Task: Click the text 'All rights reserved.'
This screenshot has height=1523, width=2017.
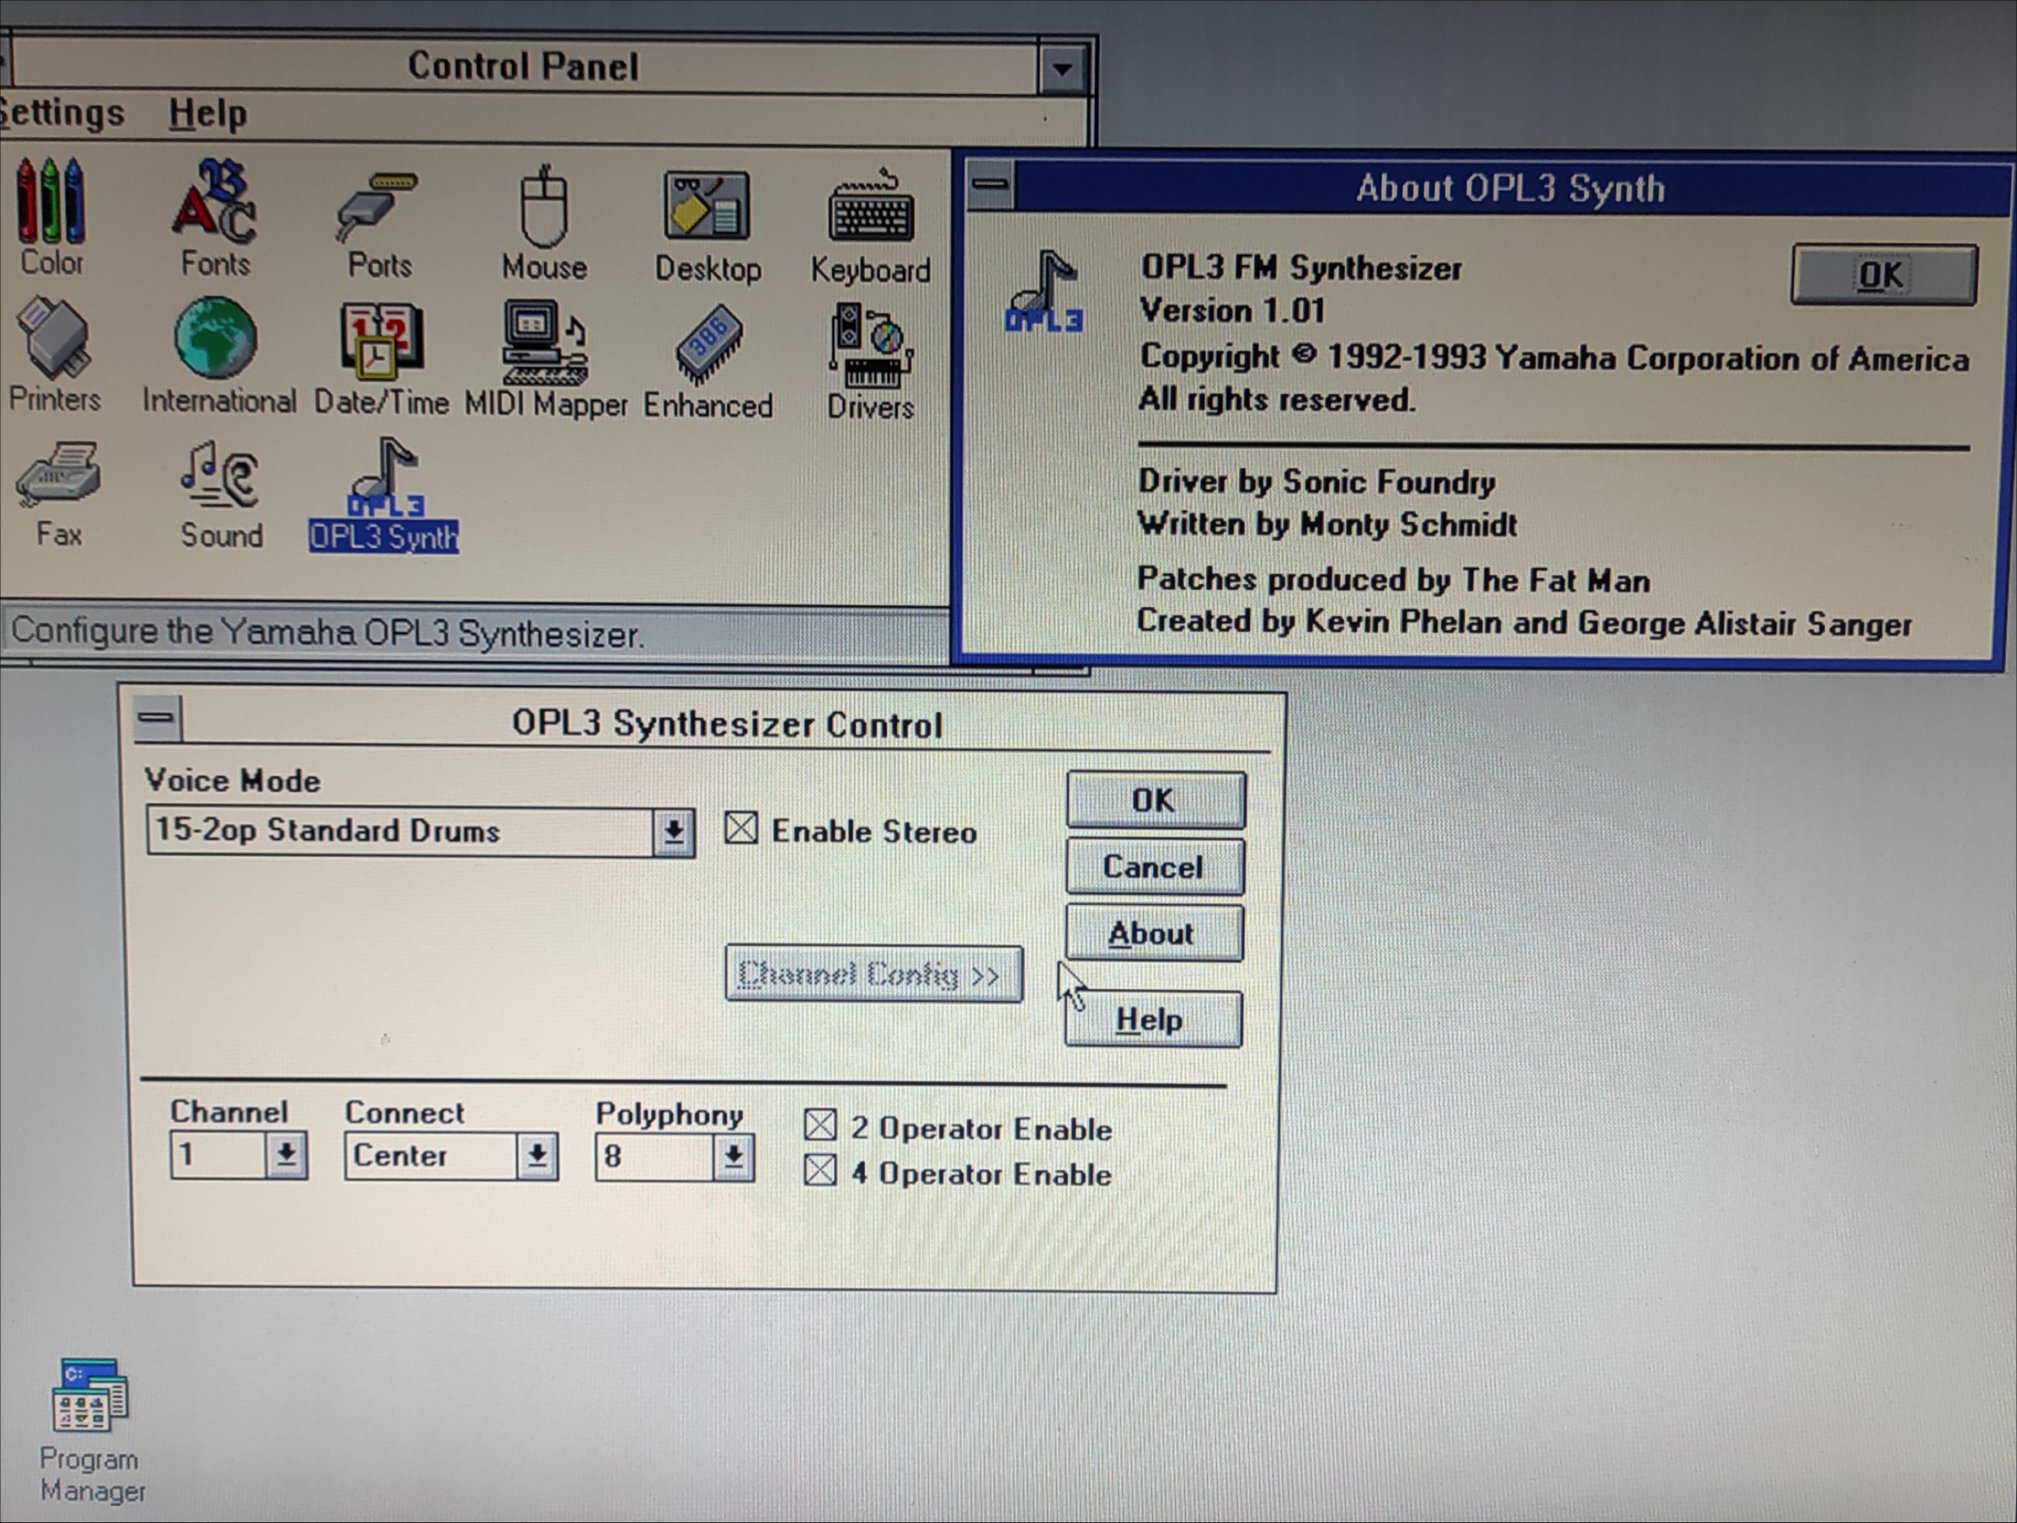Action: pyautogui.click(x=1276, y=399)
